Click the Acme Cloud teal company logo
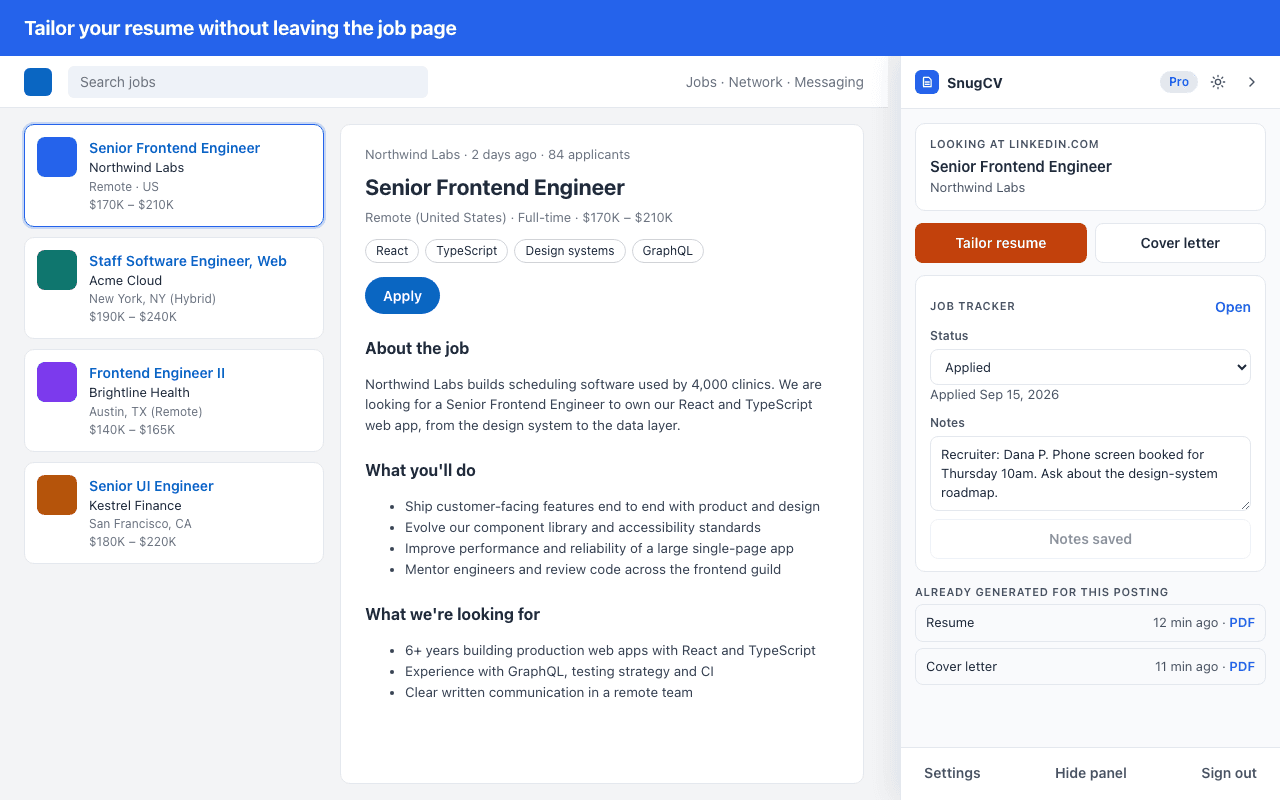 (x=57, y=270)
